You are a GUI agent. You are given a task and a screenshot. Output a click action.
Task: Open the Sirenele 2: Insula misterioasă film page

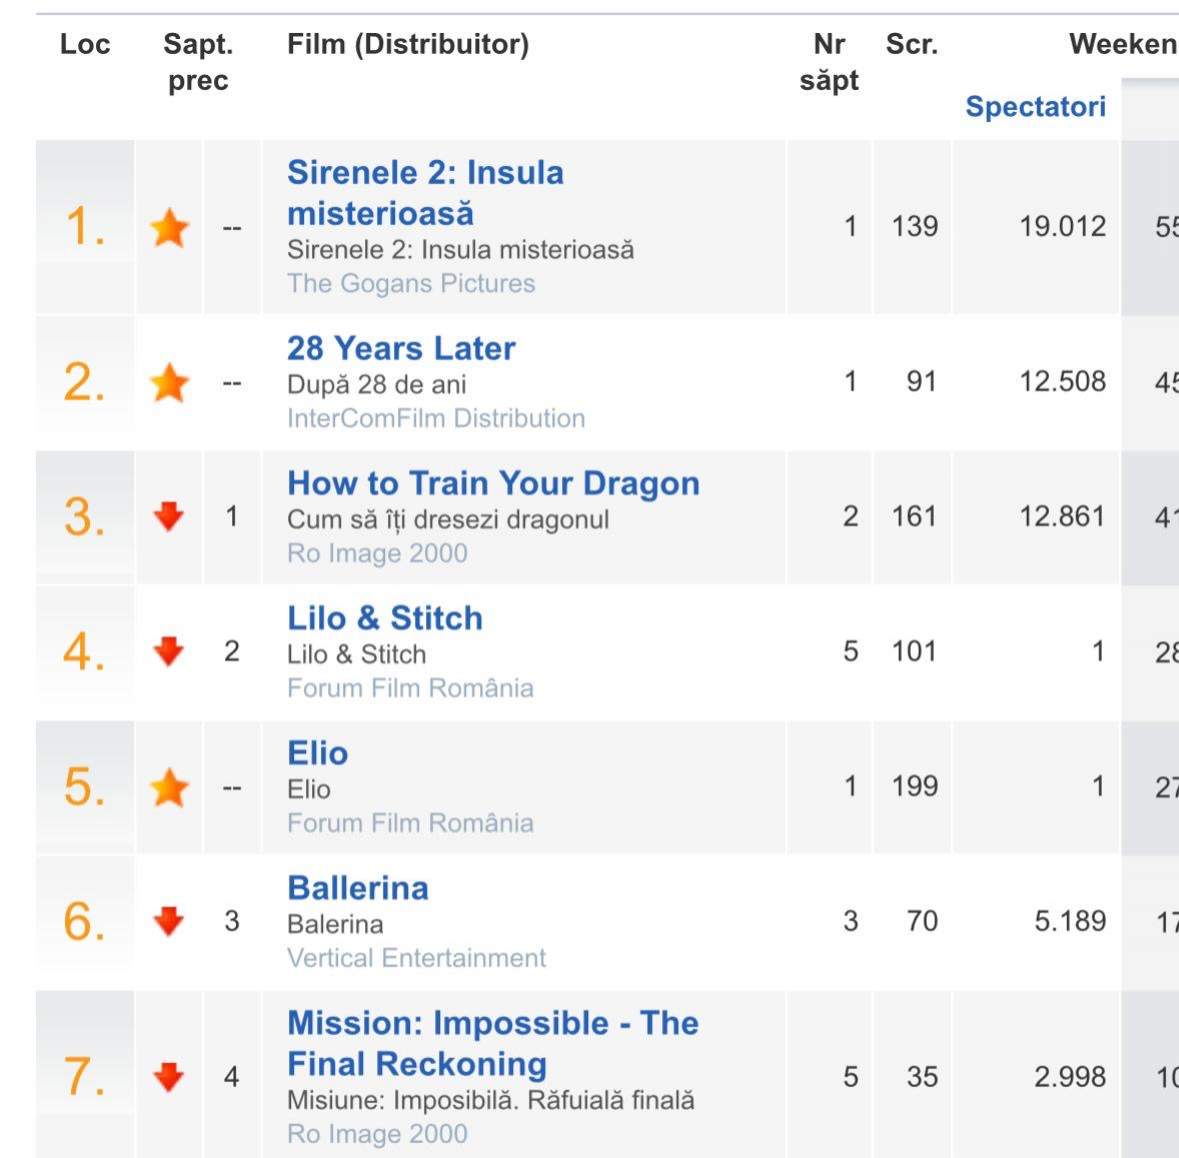tap(426, 192)
